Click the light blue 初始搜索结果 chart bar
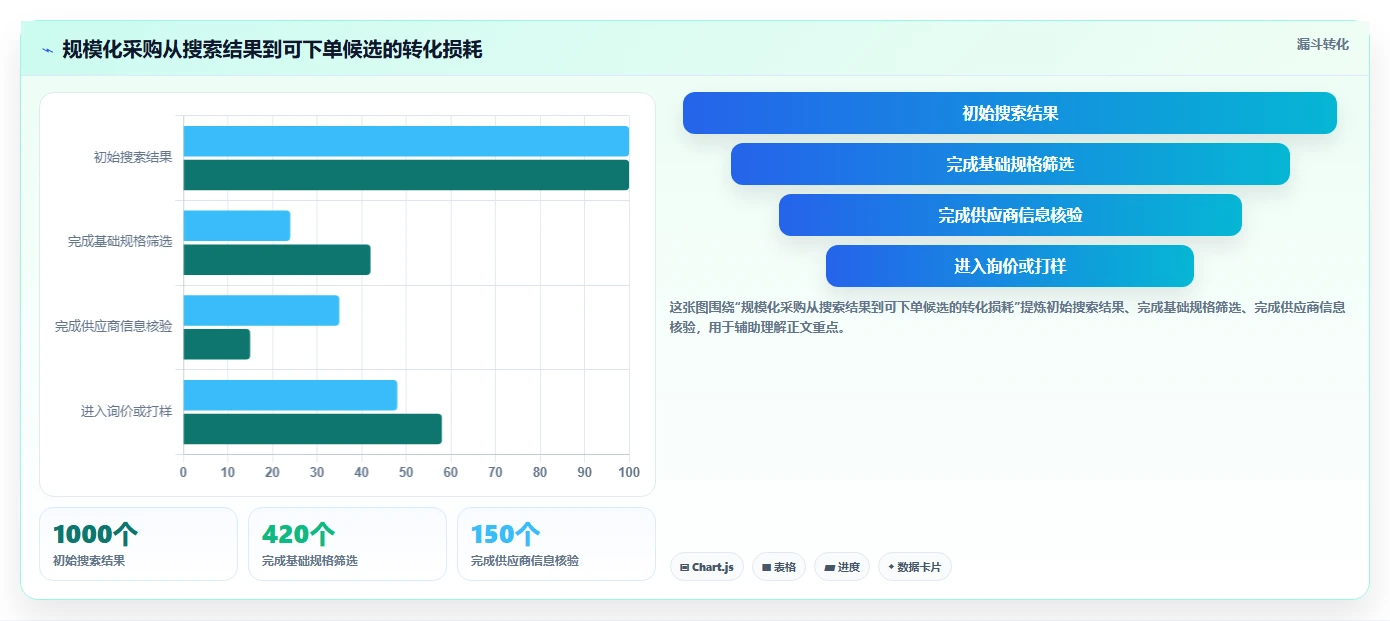This screenshot has width=1390, height=621. [406, 141]
